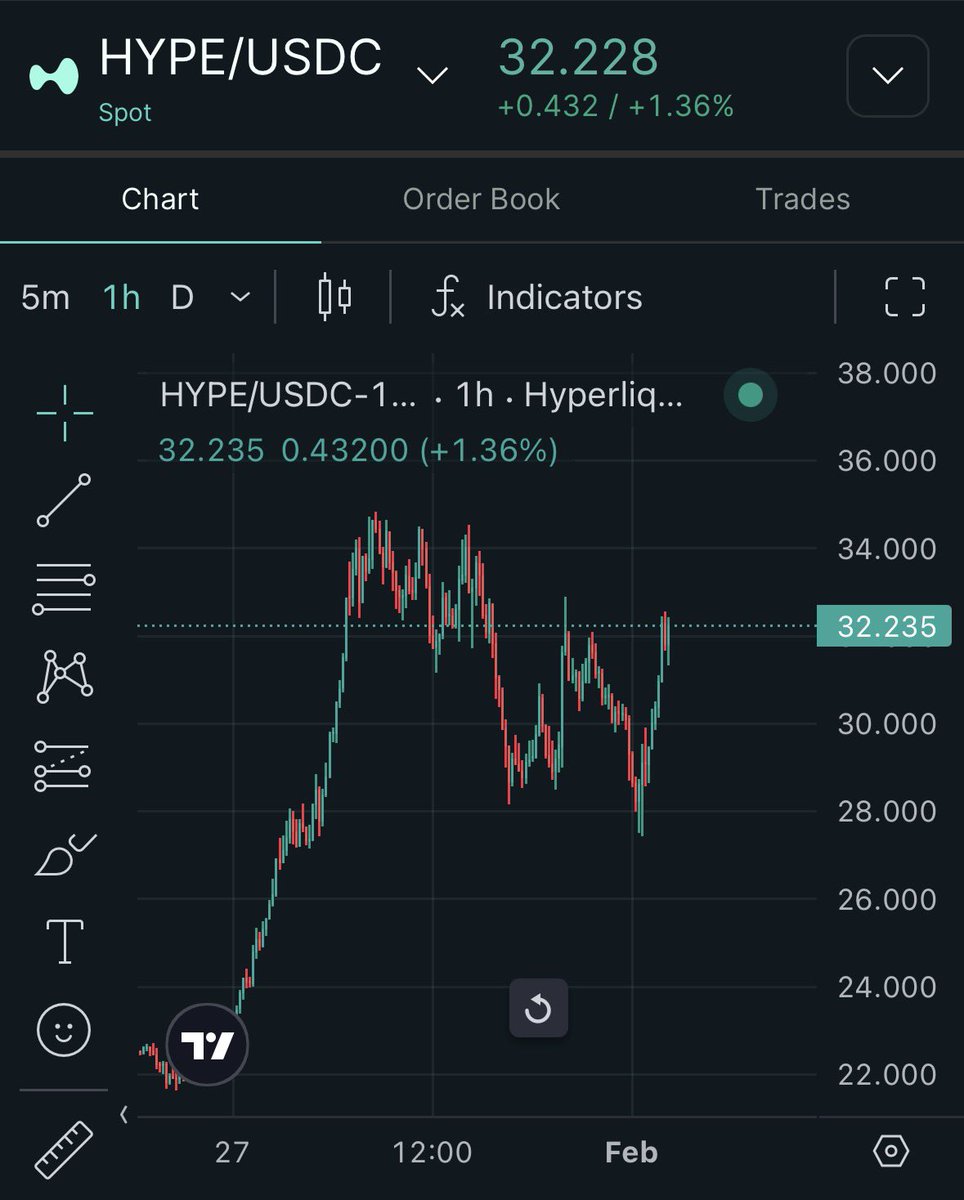Viewport: 964px width, 1200px height.
Task: Switch to the Order Book tab
Action: (x=481, y=199)
